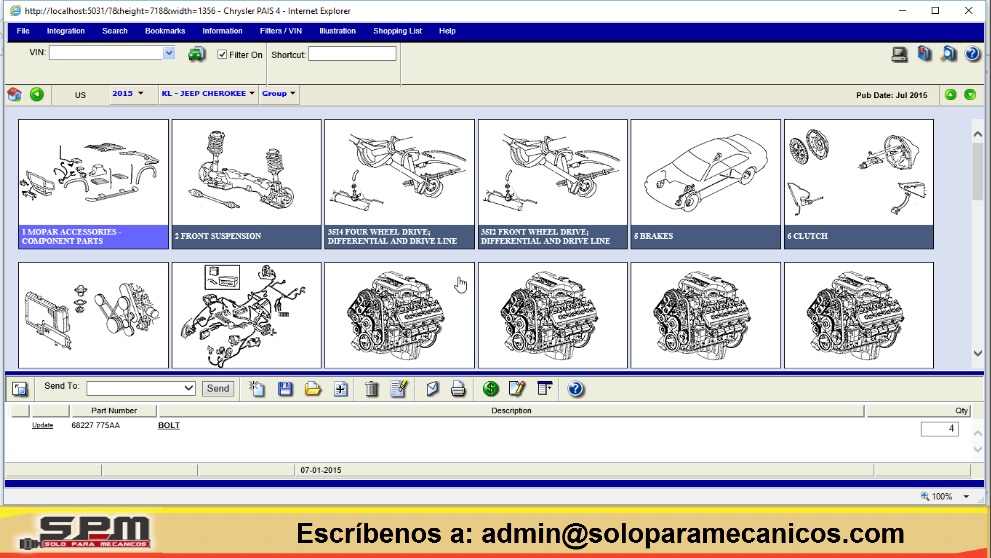991x558 pixels.
Task: Click the Description column header
Action: tap(511, 411)
